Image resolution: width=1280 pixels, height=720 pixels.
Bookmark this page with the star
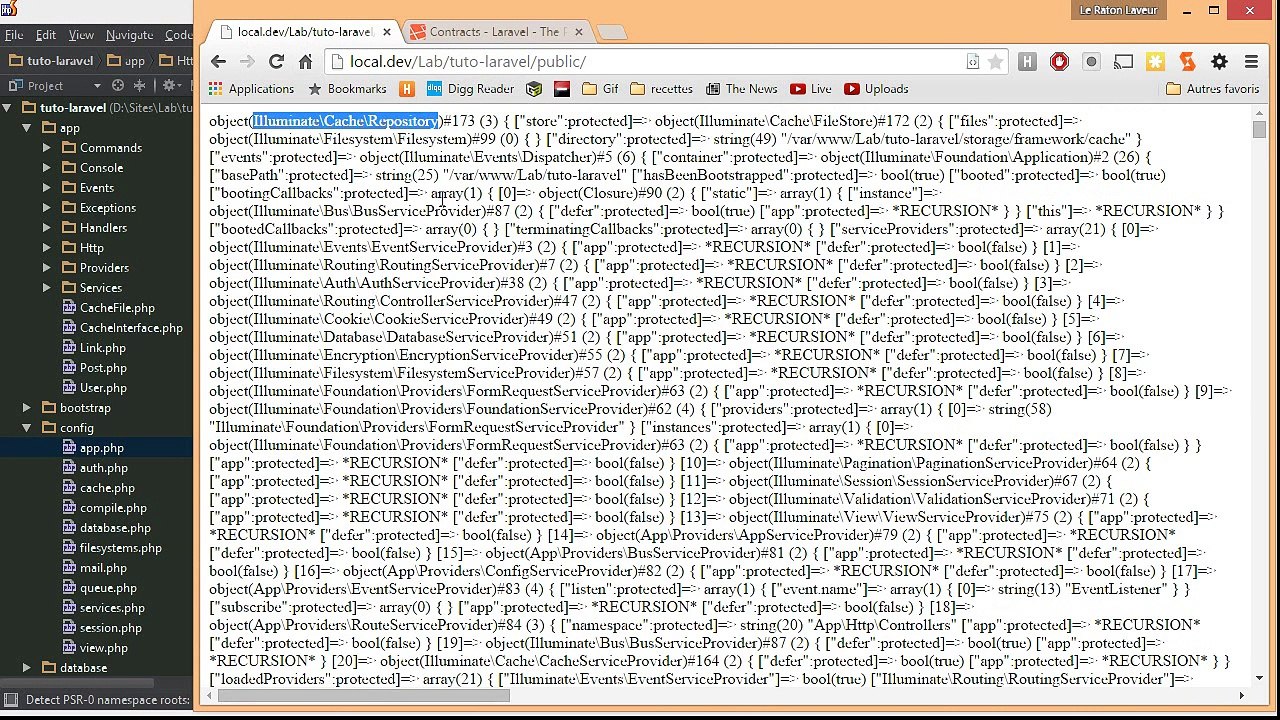click(995, 62)
